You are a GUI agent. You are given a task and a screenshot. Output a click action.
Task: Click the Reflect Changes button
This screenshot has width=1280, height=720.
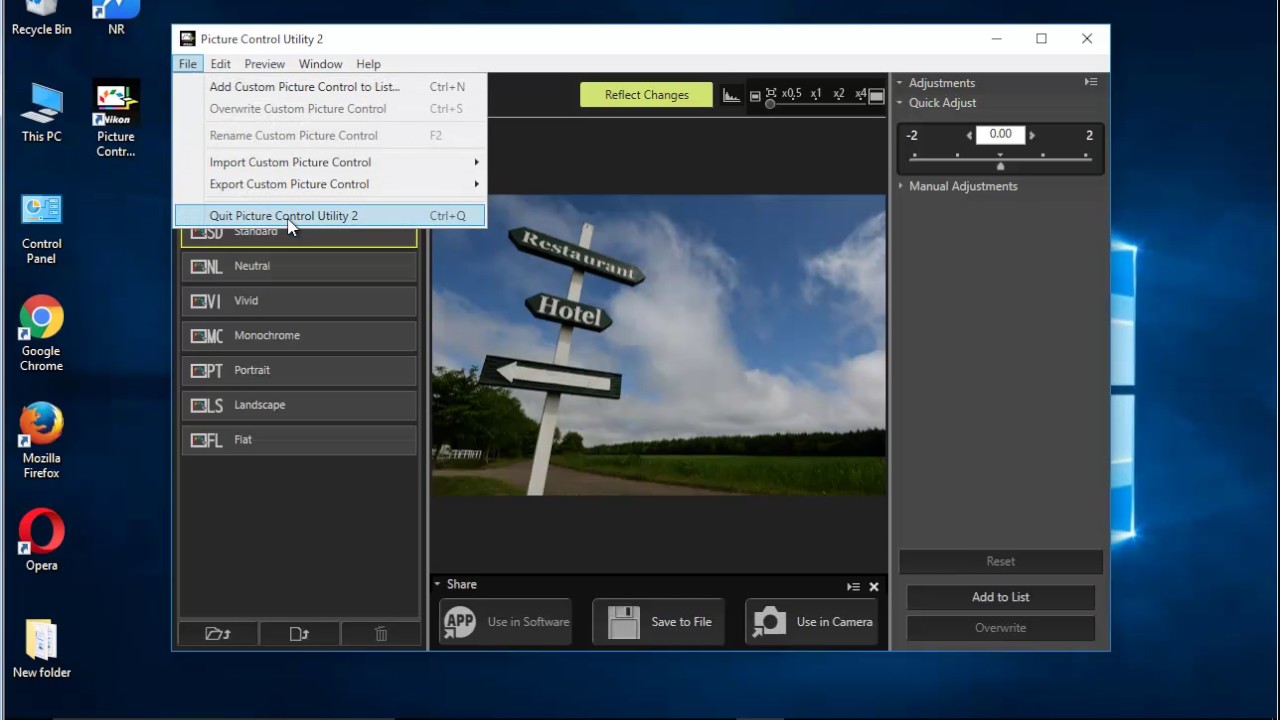(x=646, y=95)
